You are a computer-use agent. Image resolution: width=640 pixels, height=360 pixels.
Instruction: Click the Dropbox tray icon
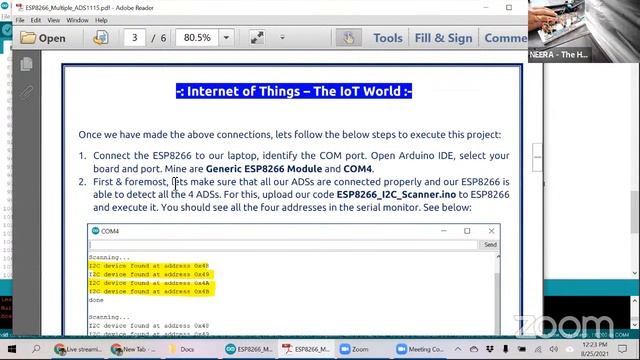490,349
